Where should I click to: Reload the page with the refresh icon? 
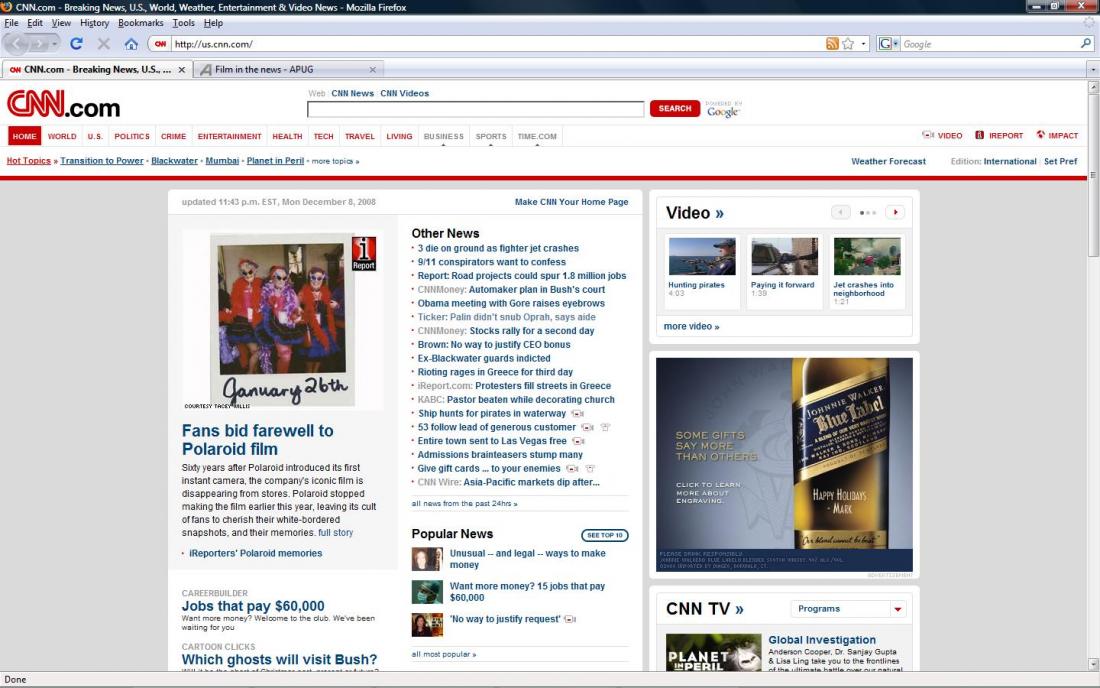tap(76, 43)
